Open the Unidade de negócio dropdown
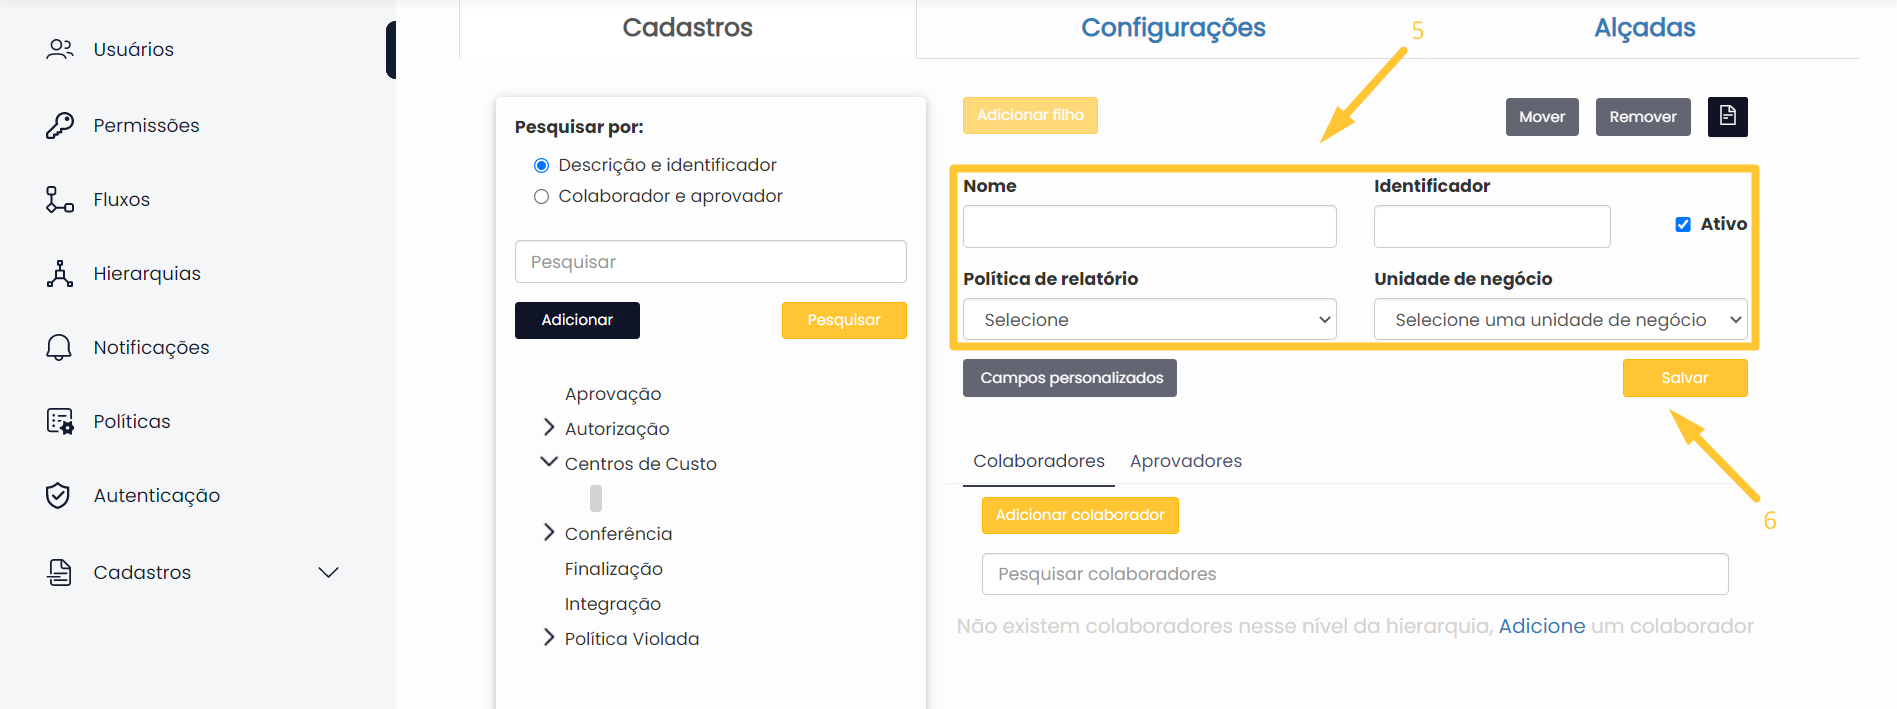1897x709 pixels. pyautogui.click(x=1560, y=320)
